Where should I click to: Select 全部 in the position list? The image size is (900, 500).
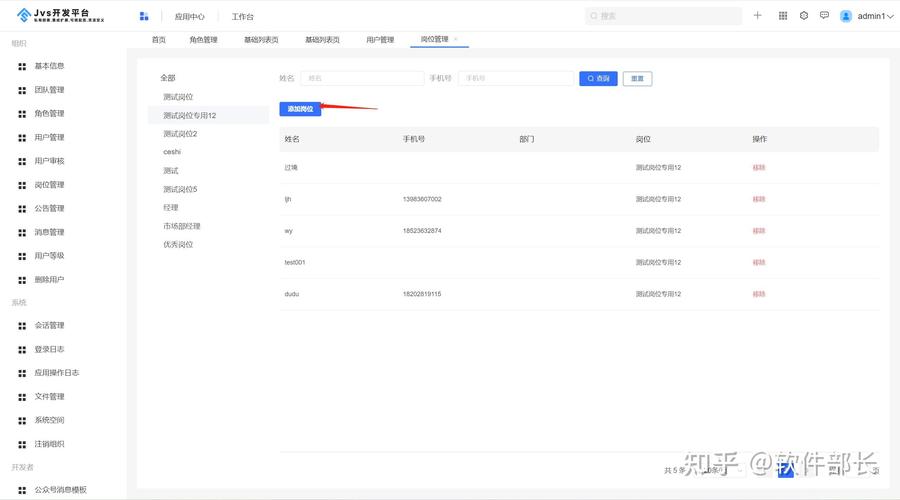(168, 78)
